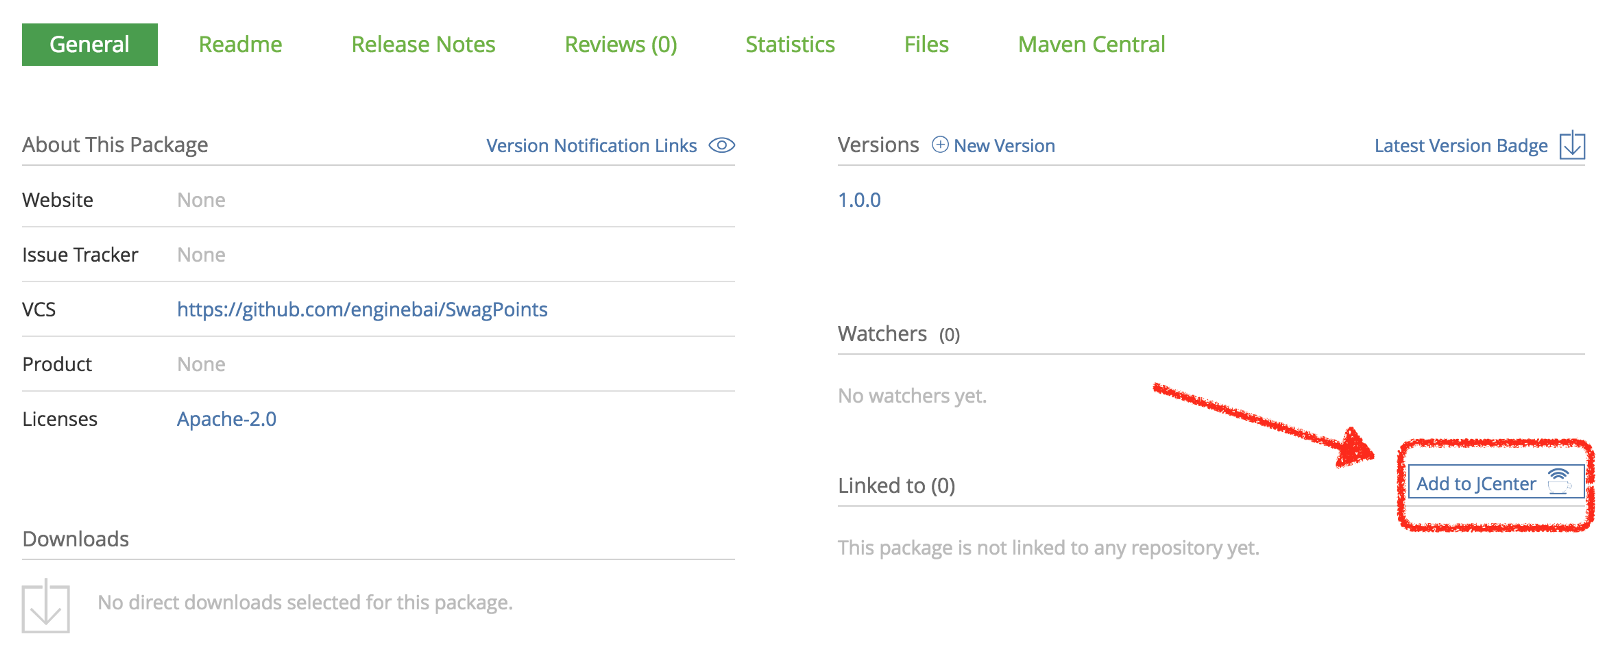1600x653 pixels.
Task: Click 'This package is not linked' message
Action: tap(1049, 548)
